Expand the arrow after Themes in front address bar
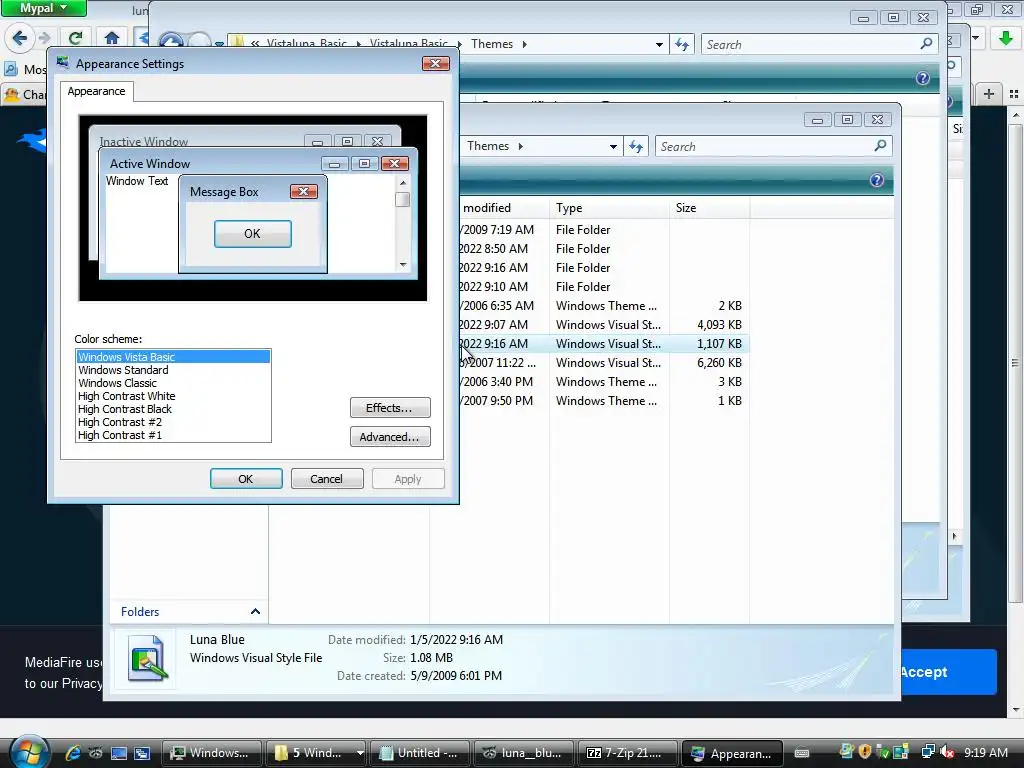 point(520,146)
